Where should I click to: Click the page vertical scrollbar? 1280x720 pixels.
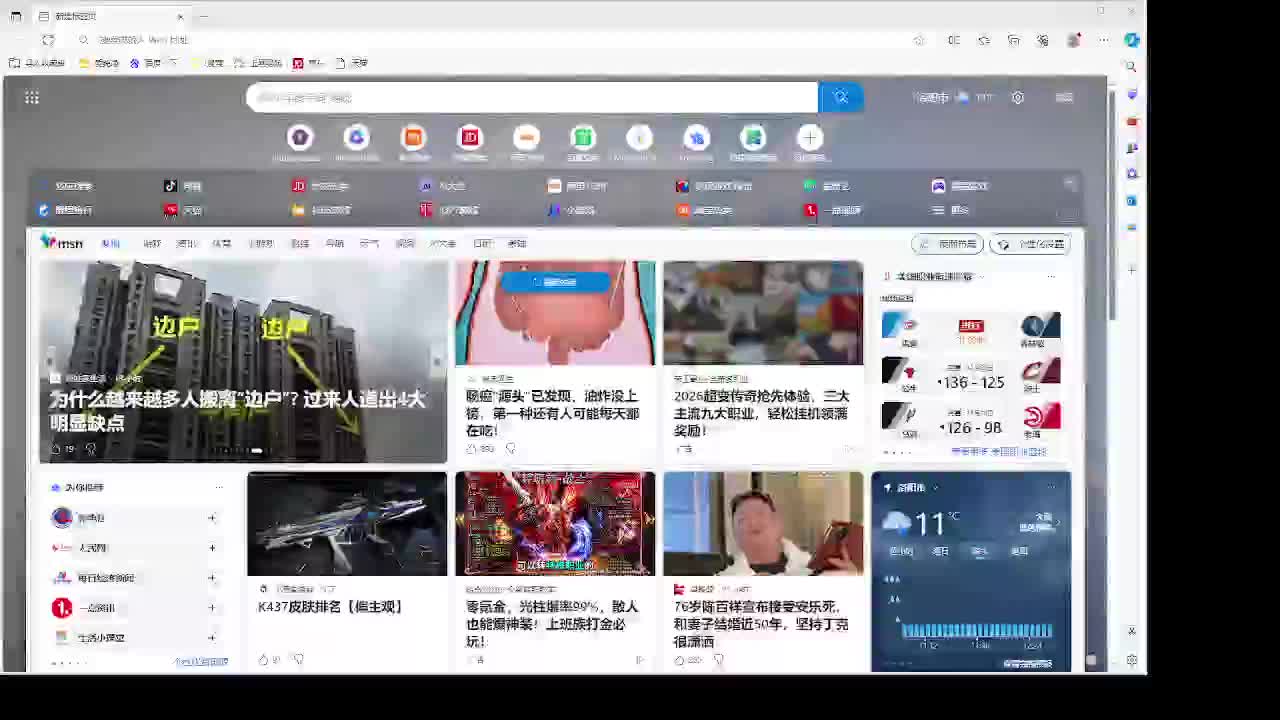1112,200
